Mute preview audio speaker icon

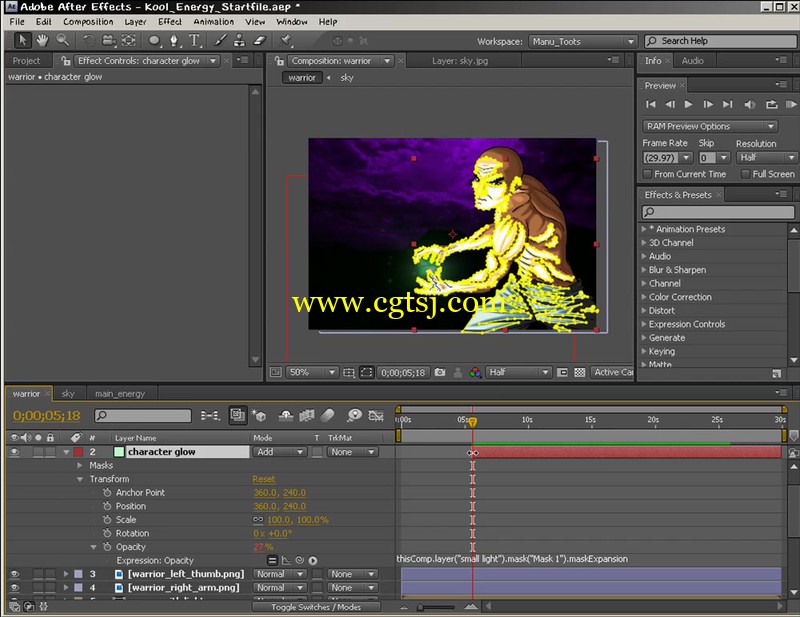point(749,105)
